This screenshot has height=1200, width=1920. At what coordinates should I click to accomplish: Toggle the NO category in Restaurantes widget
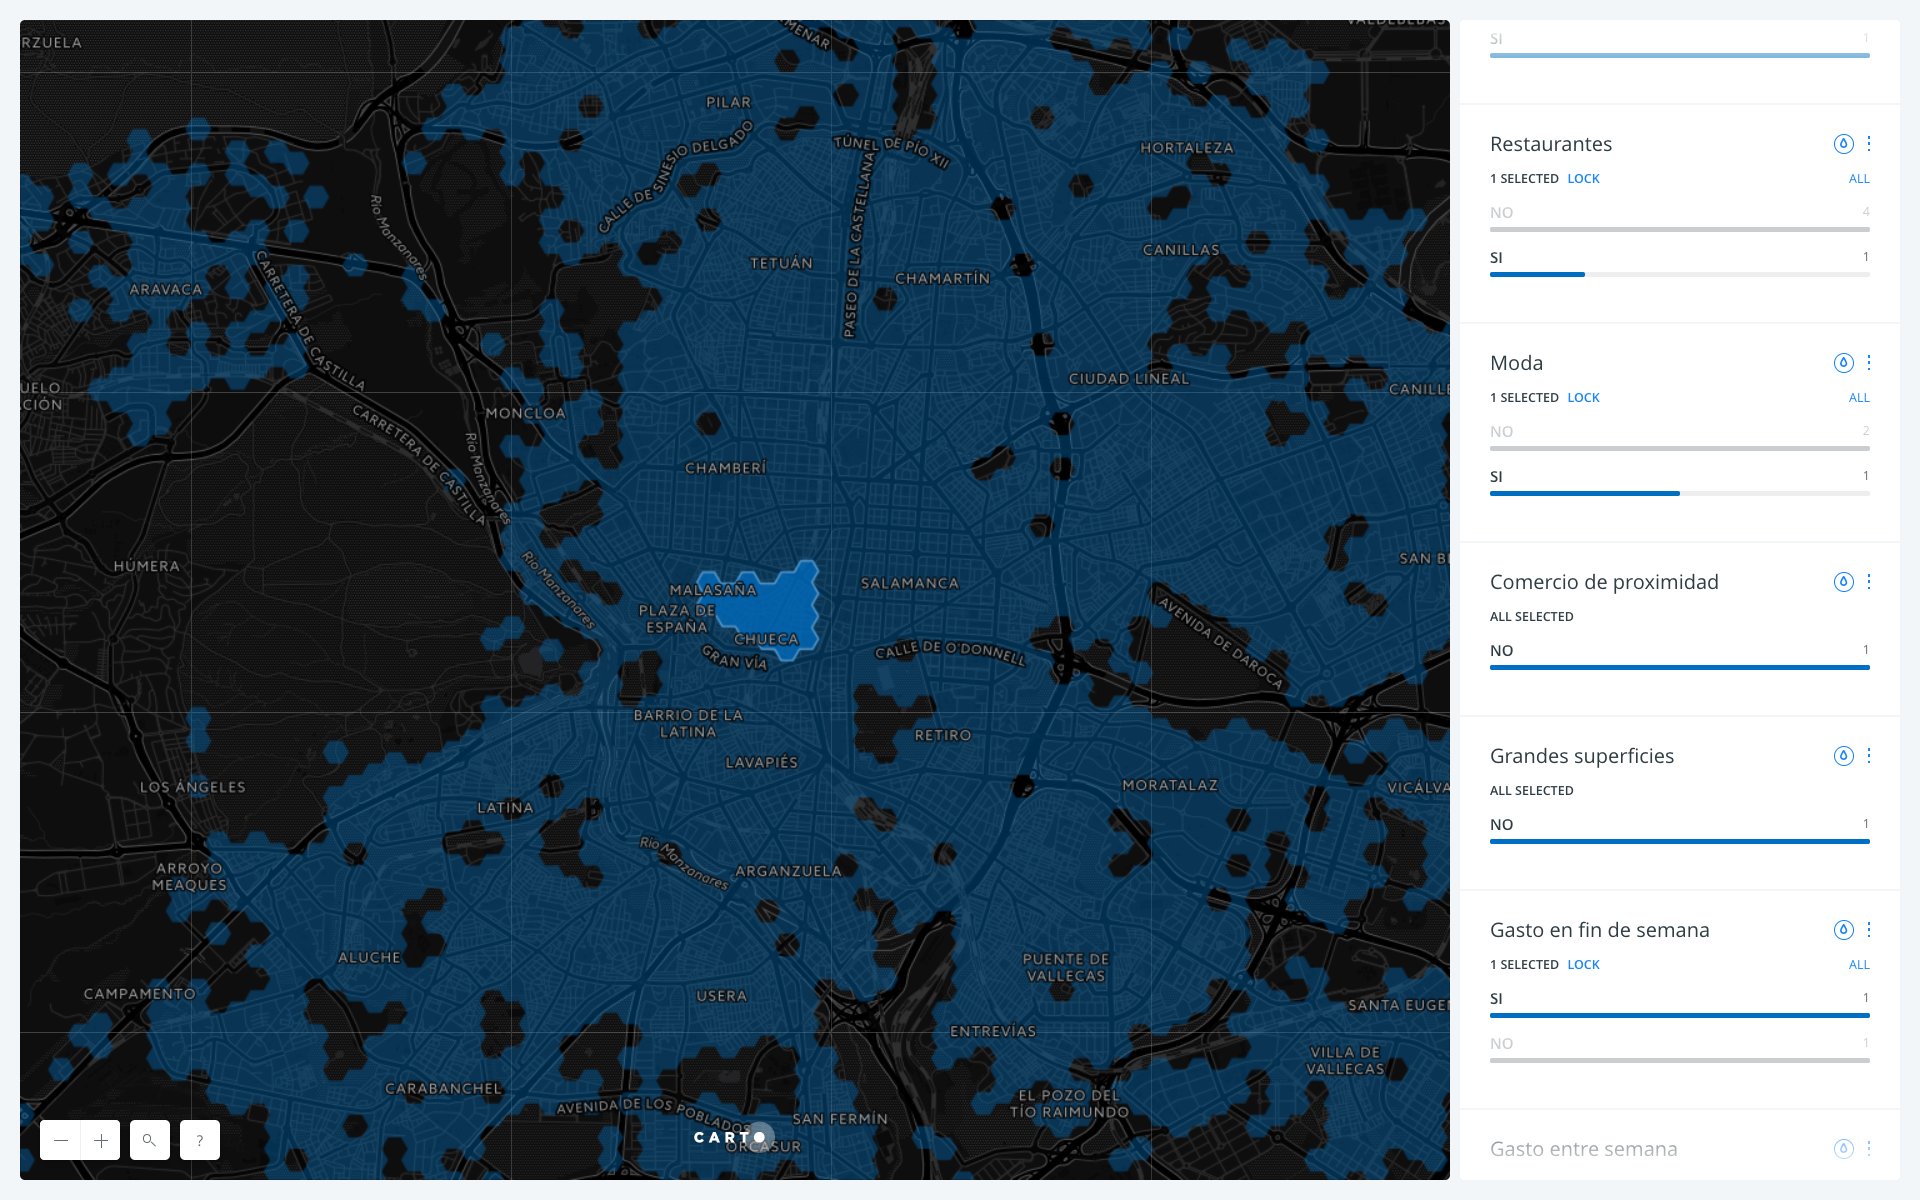pyautogui.click(x=1680, y=219)
